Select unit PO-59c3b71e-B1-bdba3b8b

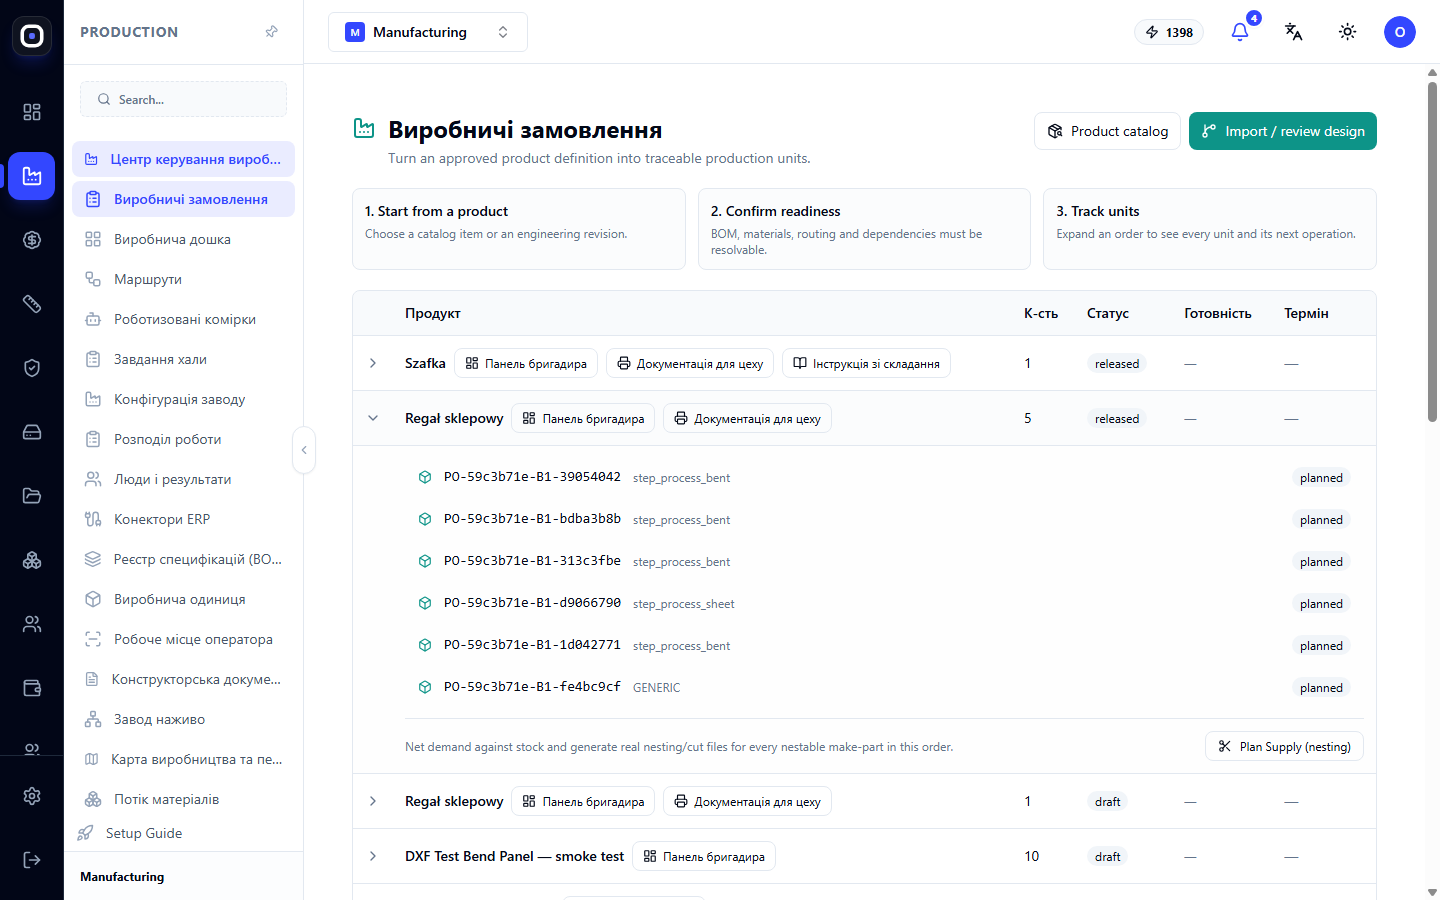(x=532, y=519)
